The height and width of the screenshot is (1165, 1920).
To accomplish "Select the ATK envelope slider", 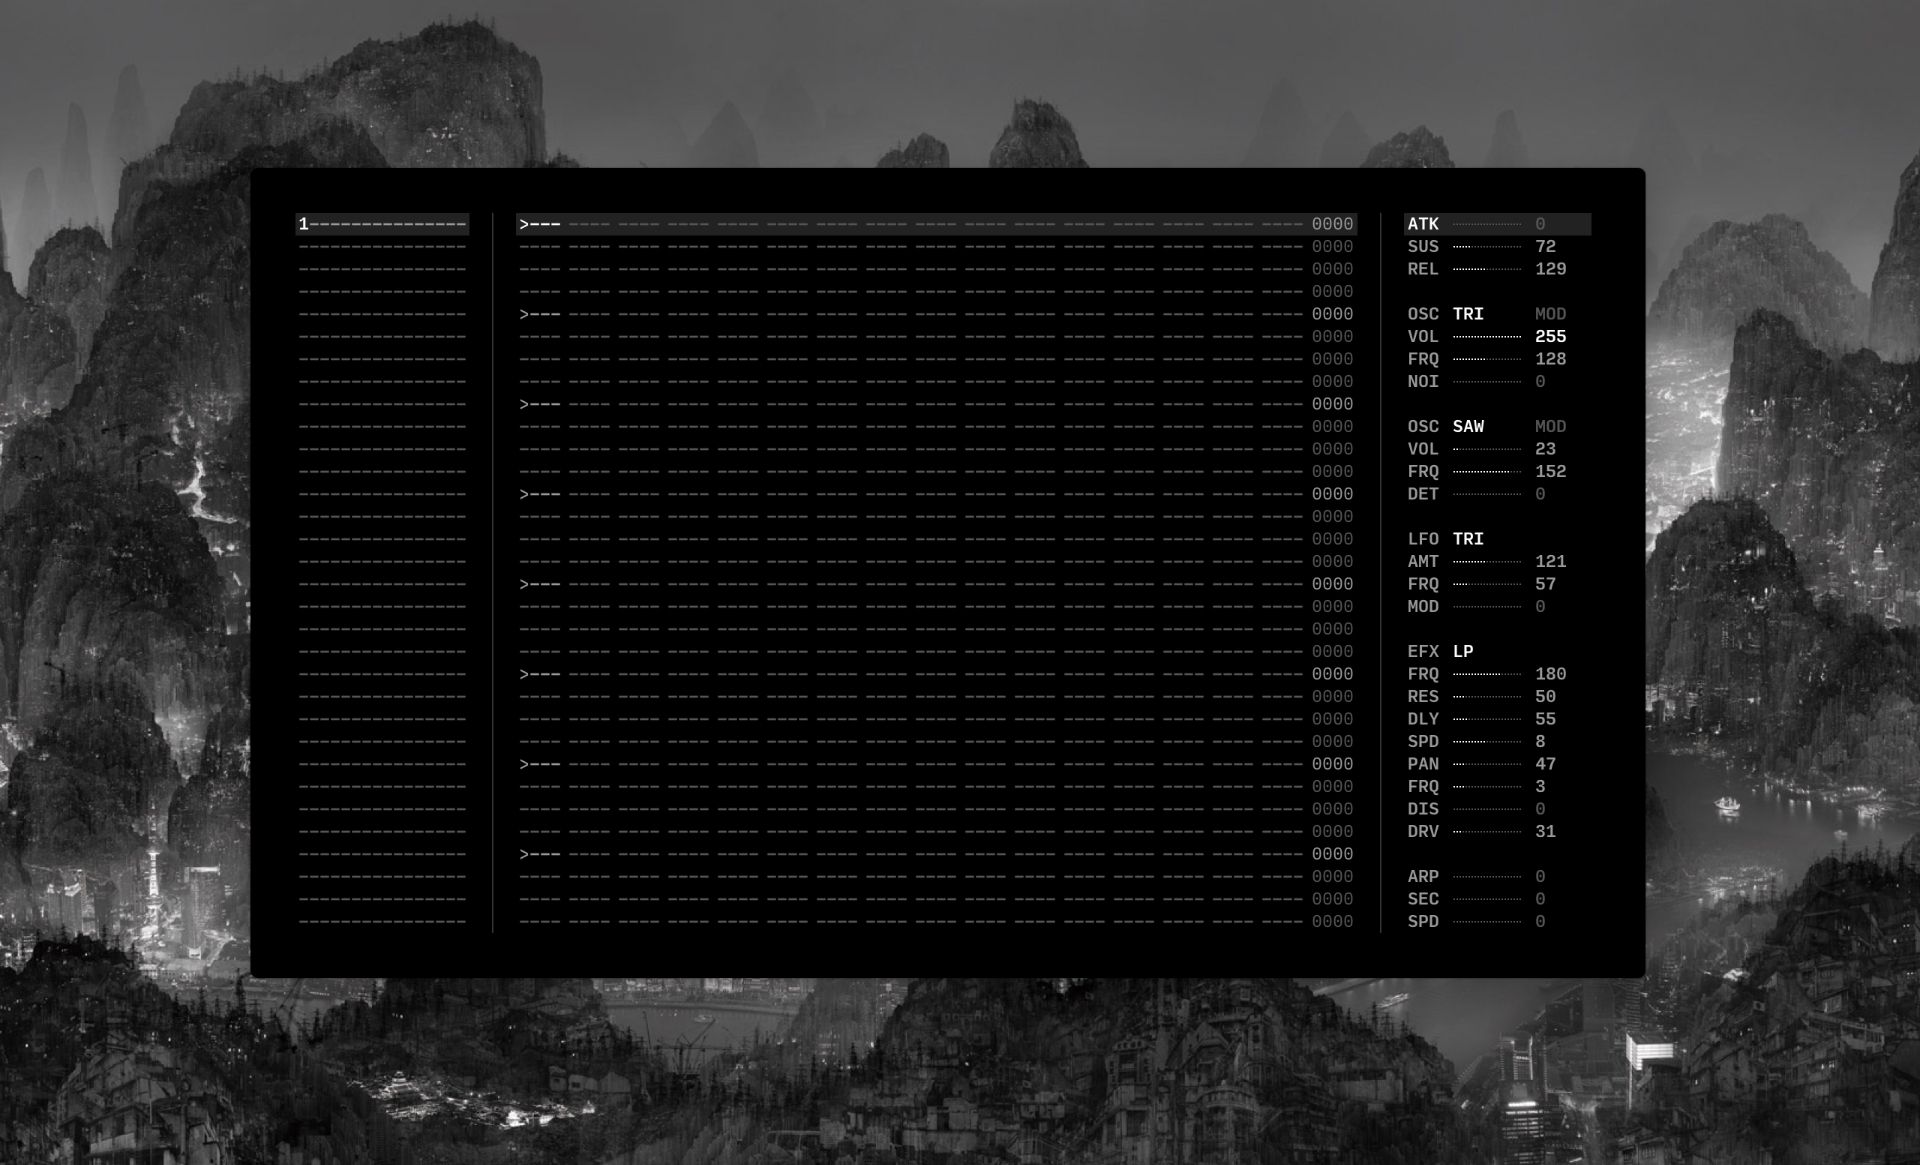I will tap(1487, 224).
